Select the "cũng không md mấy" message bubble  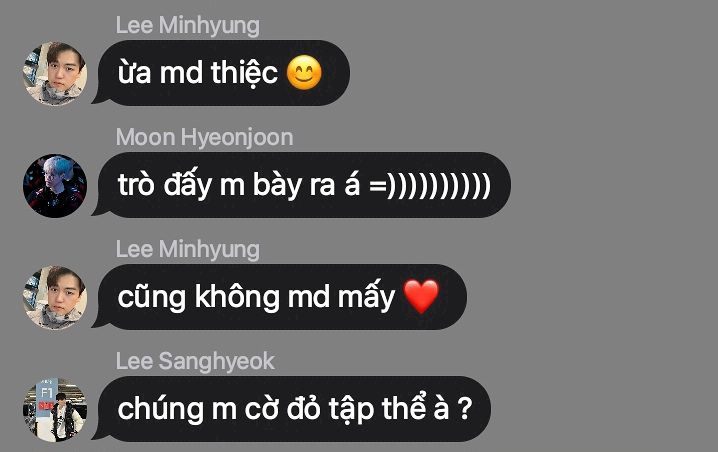(x=280, y=297)
